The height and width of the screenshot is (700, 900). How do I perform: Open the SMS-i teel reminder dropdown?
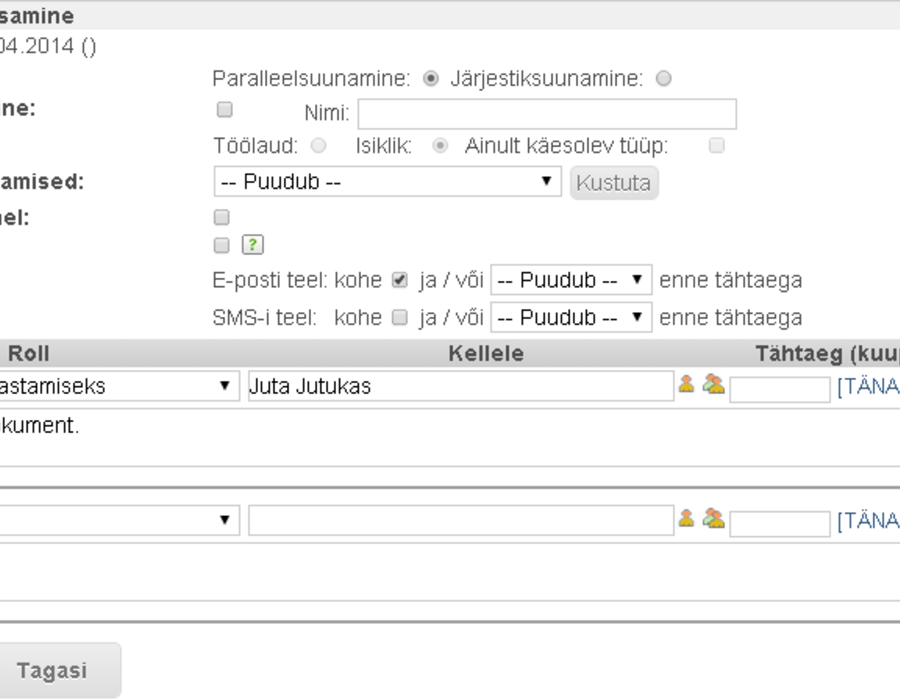point(571,317)
